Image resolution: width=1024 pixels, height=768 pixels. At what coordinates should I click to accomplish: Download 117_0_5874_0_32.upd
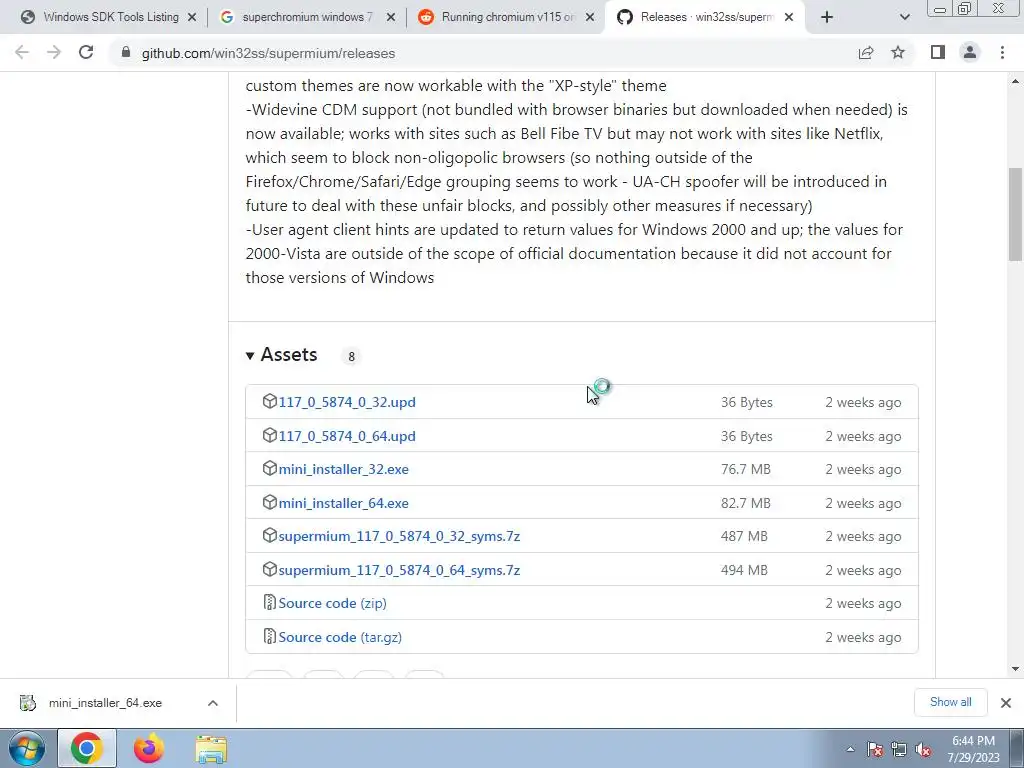click(347, 402)
